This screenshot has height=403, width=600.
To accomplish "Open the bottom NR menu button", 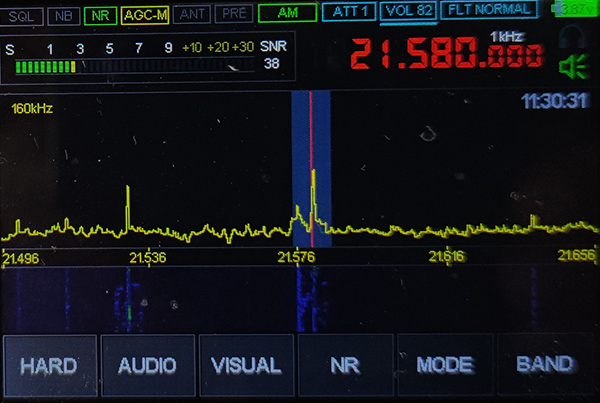I will tap(346, 364).
